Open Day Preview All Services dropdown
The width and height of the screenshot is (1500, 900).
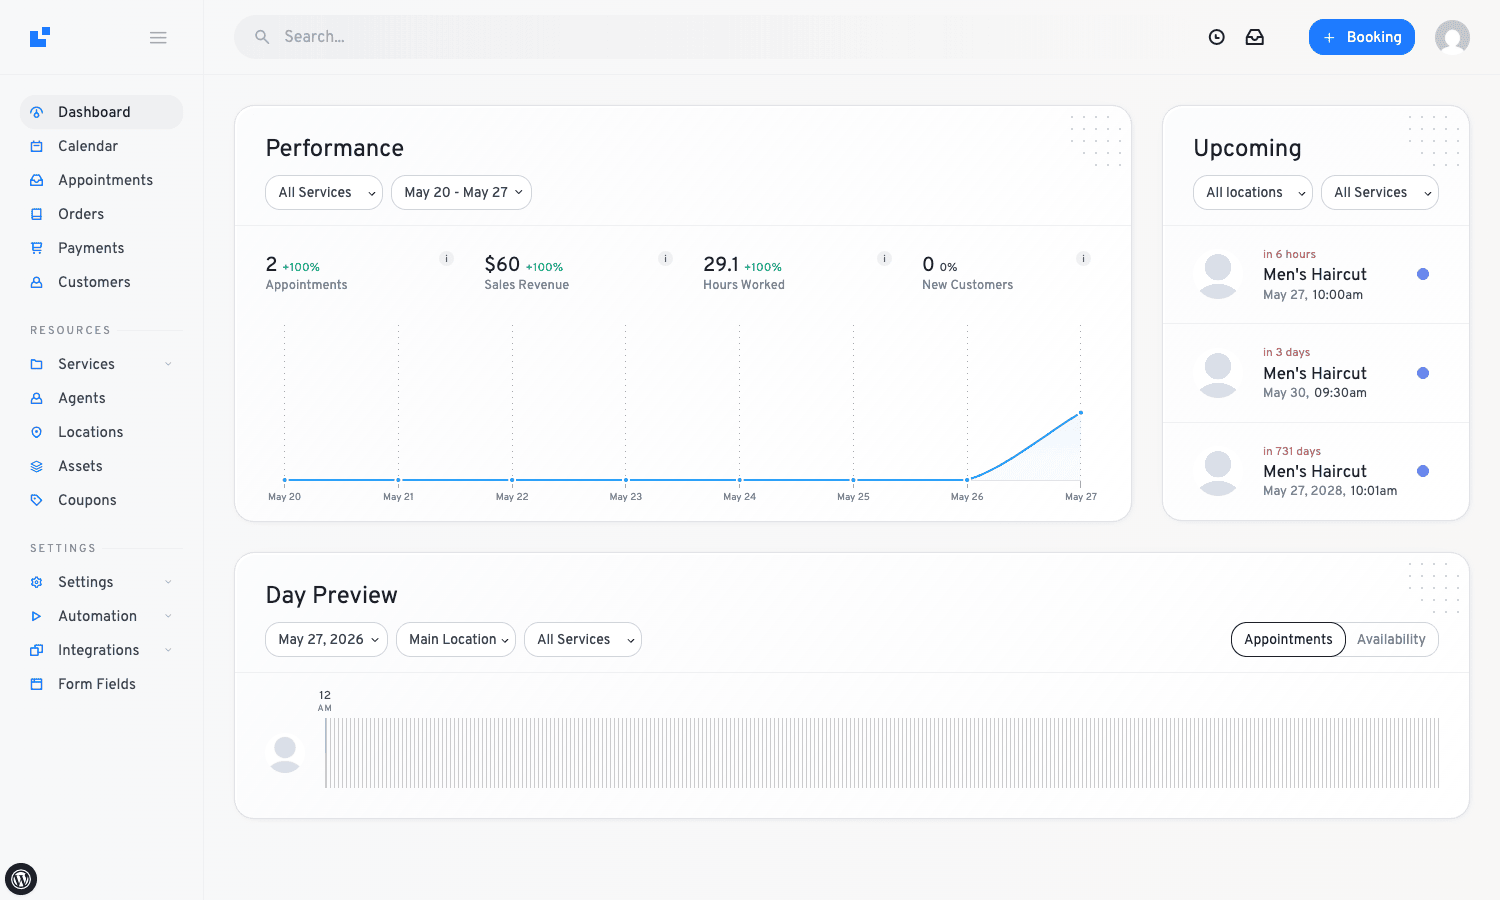coord(583,639)
